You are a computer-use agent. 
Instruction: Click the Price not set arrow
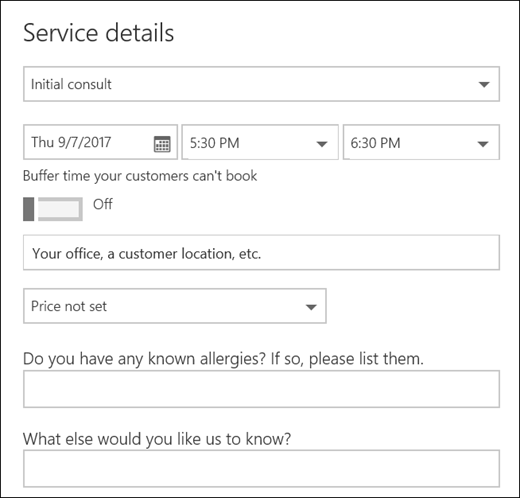coord(311,307)
